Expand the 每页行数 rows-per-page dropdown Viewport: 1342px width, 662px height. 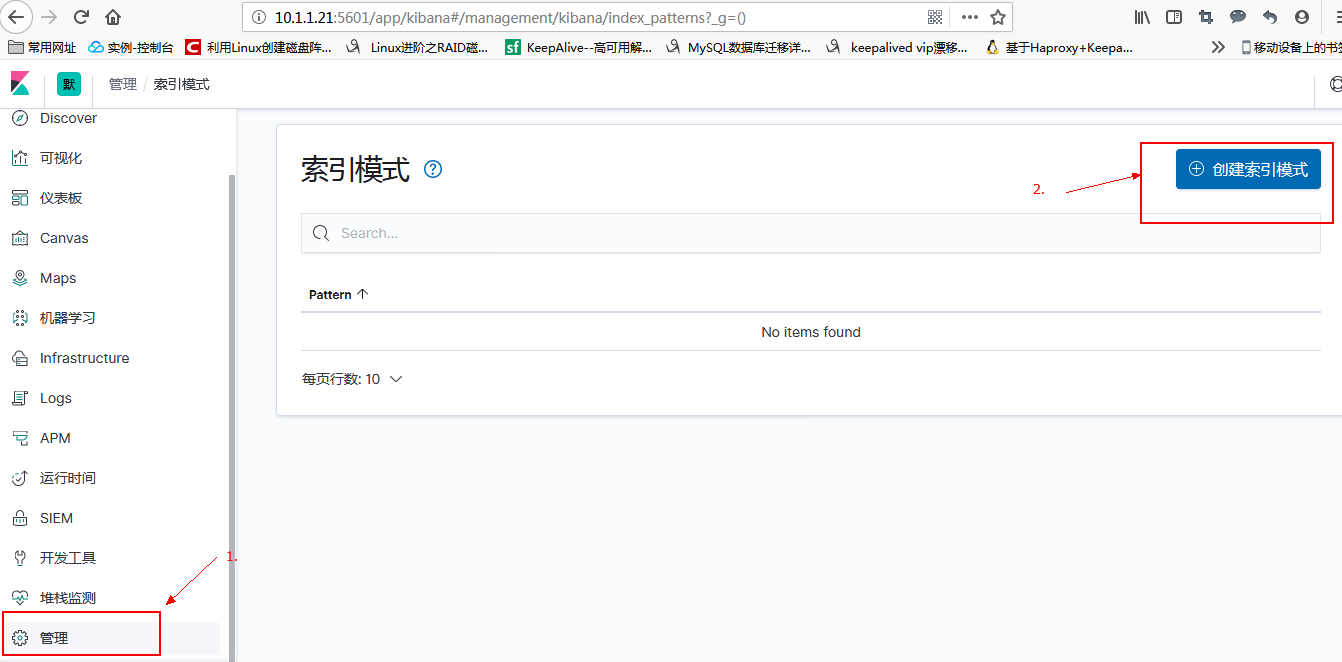click(x=352, y=379)
